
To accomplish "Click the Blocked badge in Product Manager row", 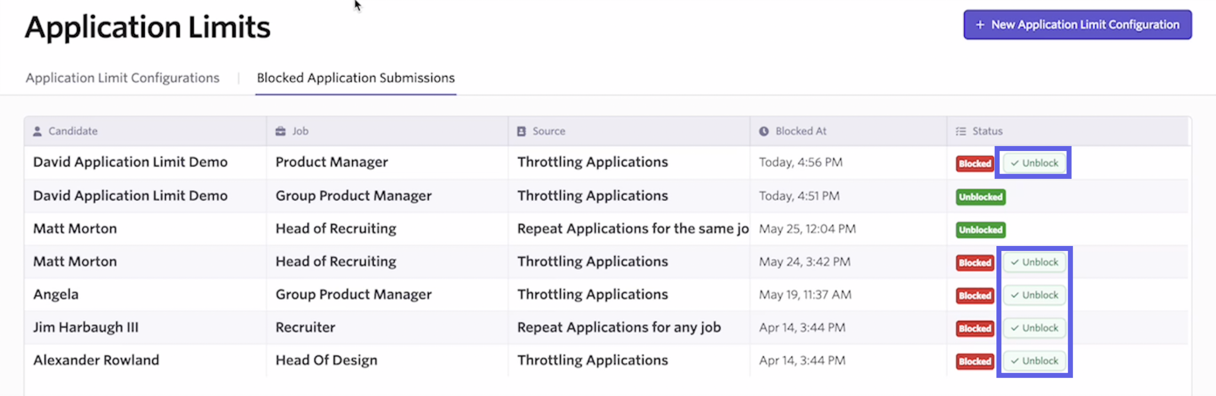I will point(974,164).
